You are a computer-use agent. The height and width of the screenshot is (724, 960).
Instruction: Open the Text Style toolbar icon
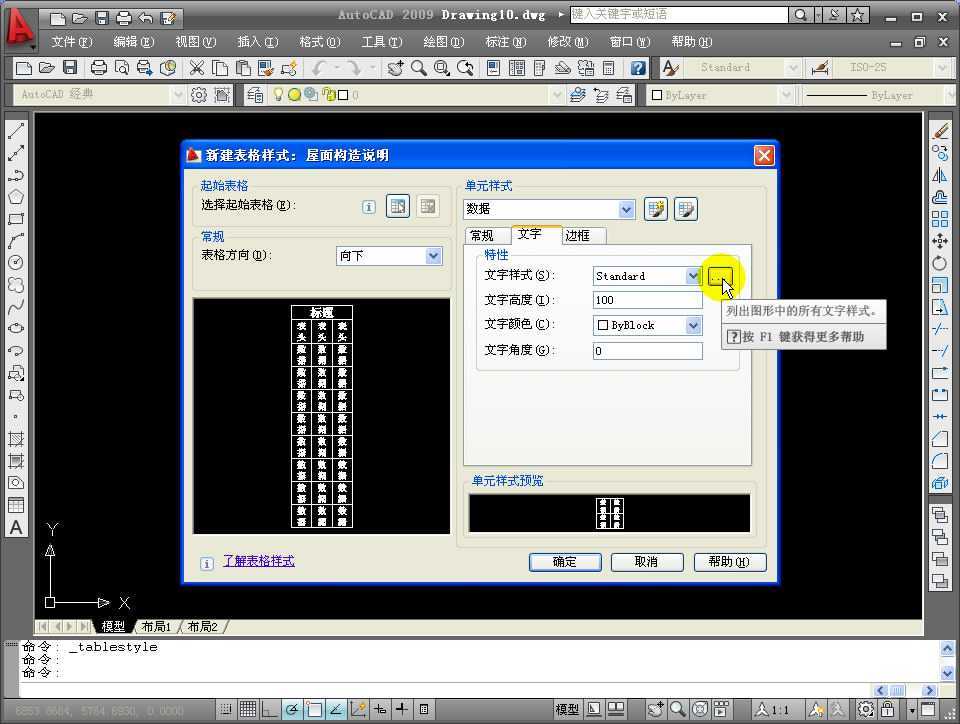click(x=671, y=67)
